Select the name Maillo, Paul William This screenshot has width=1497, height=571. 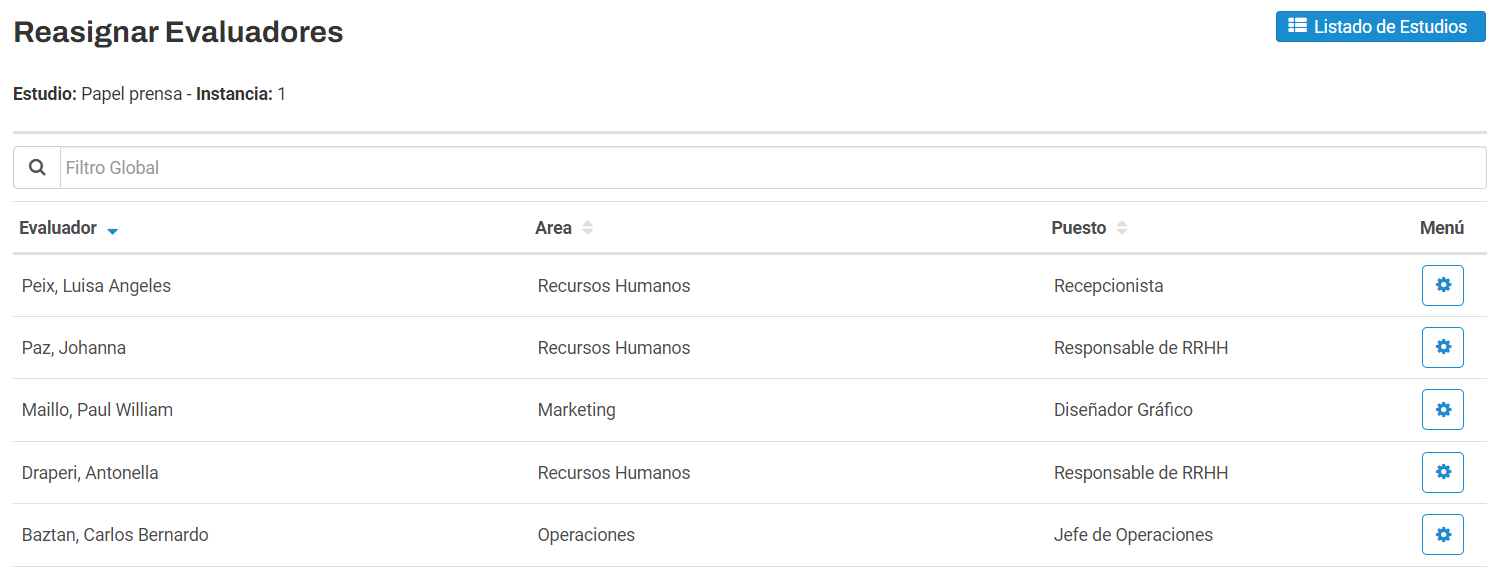tap(97, 410)
